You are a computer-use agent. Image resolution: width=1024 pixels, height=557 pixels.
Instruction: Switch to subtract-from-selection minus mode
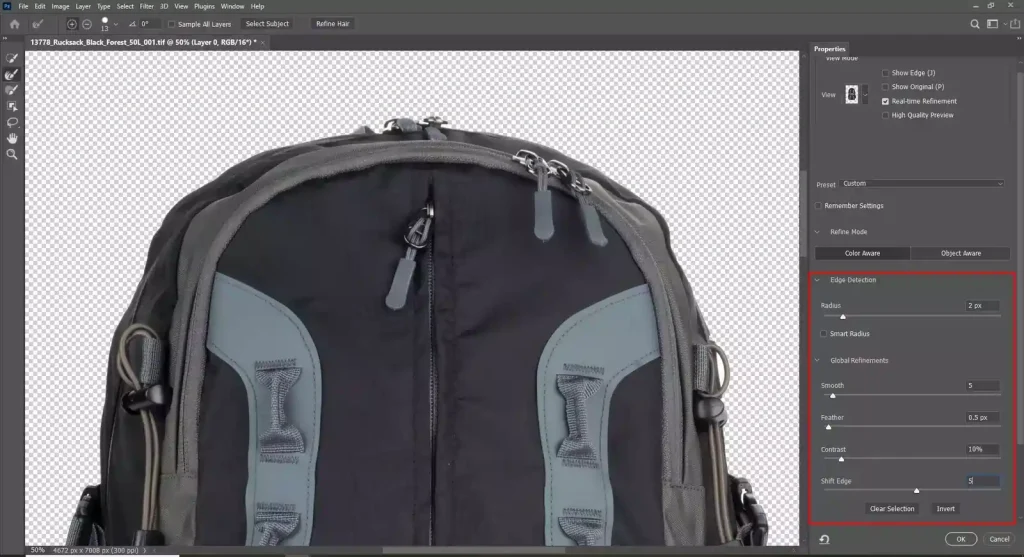87,24
